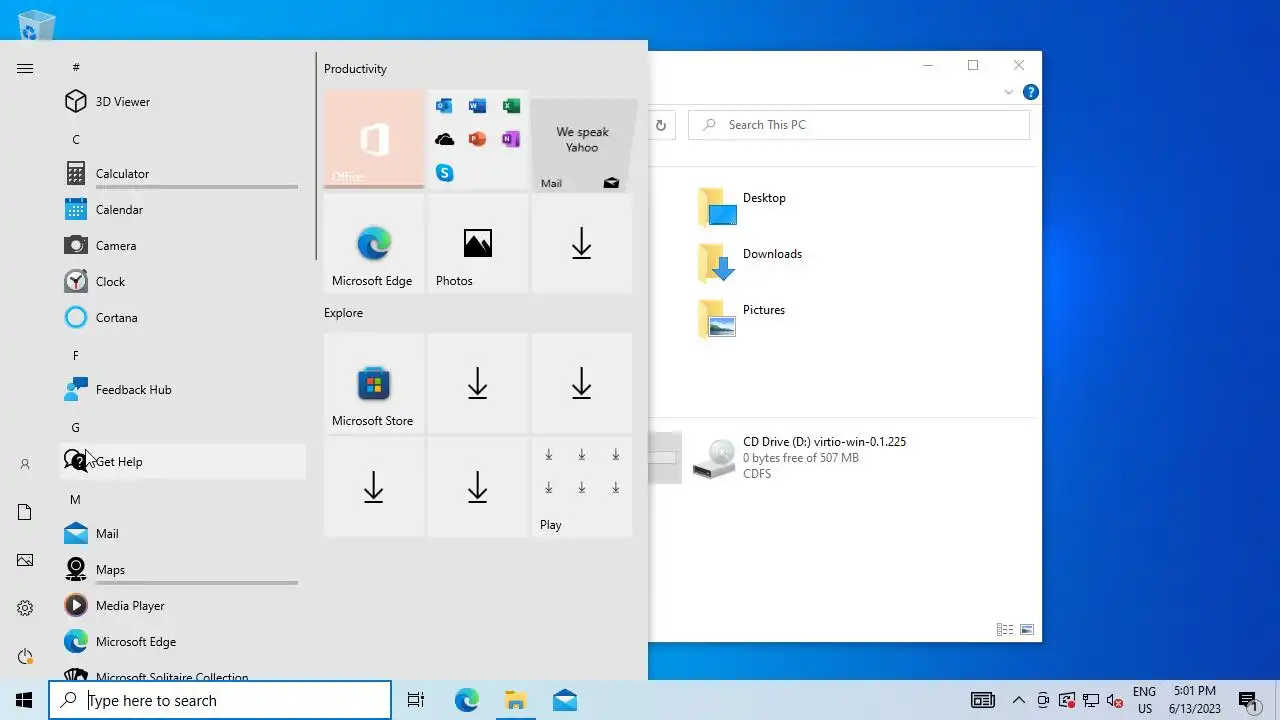
Task: Open Get Help app
Action: (183, 462)
